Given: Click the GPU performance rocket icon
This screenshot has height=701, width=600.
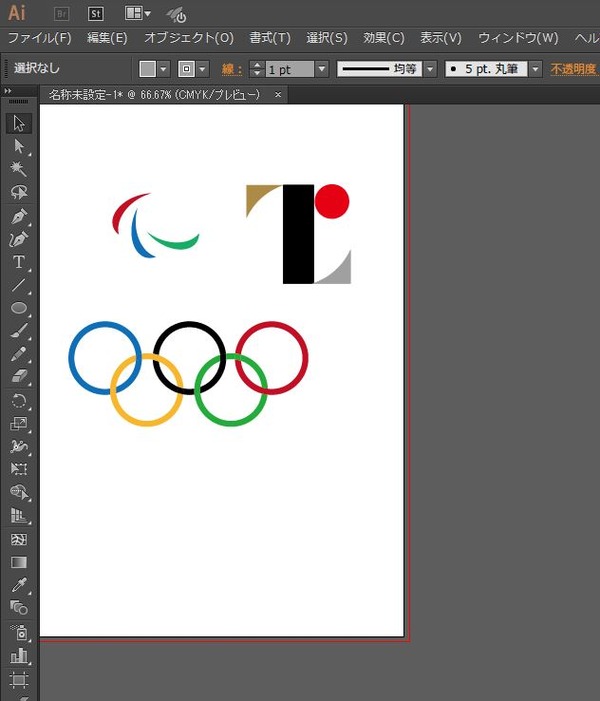Looking at the screenshot, I should (176, 15).
